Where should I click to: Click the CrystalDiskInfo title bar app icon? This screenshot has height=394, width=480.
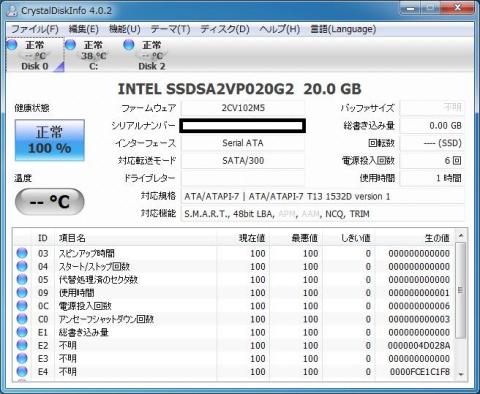(x=12, y=10)
